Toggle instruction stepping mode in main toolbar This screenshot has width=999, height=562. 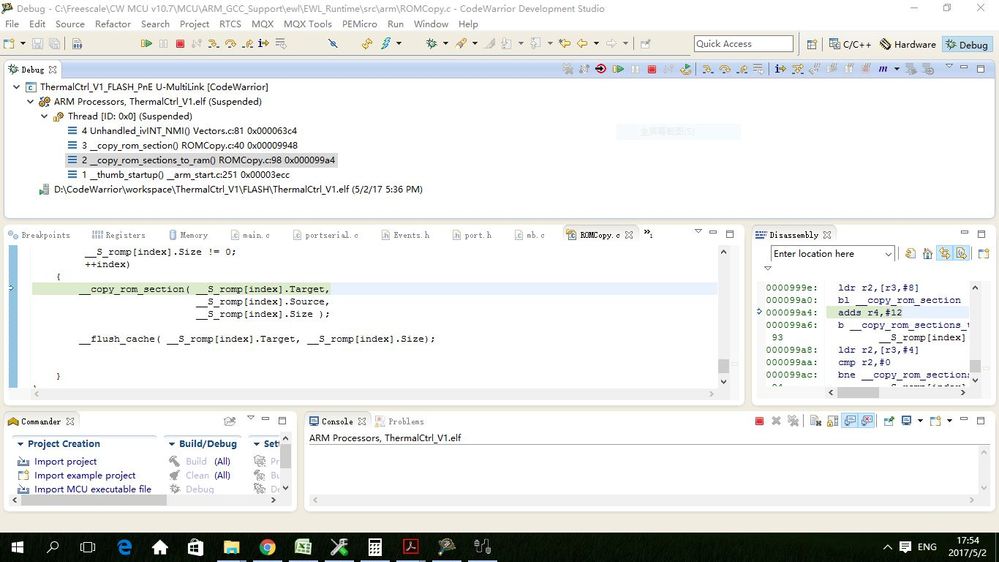coord(264,43)
